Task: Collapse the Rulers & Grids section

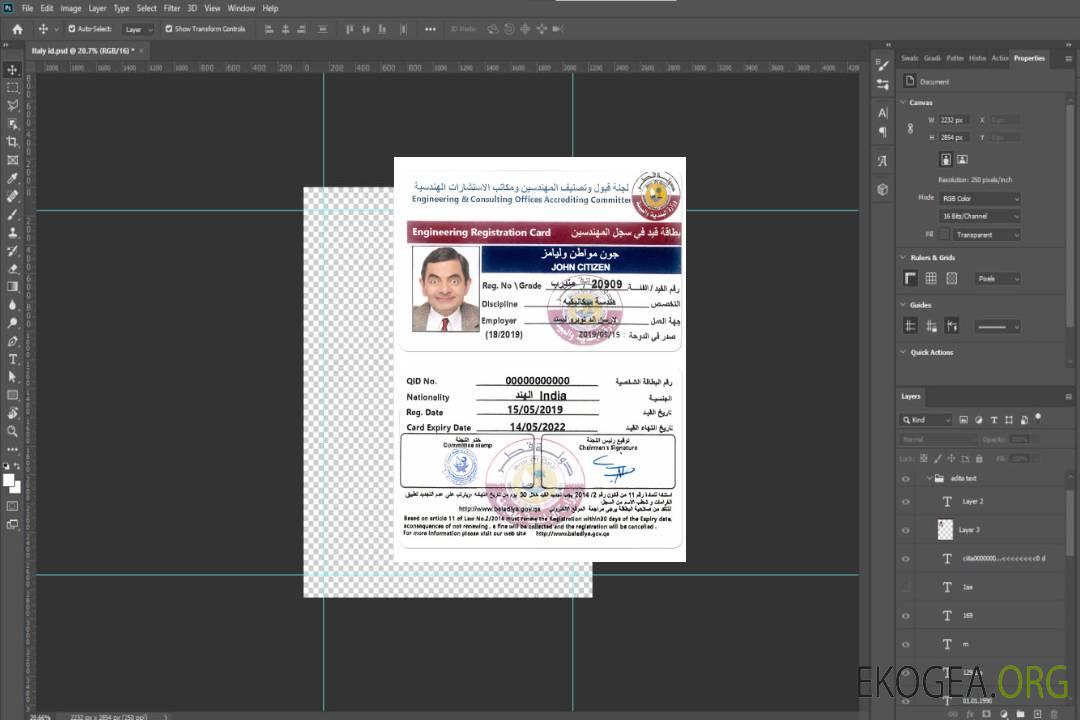Action: point(903,258)
